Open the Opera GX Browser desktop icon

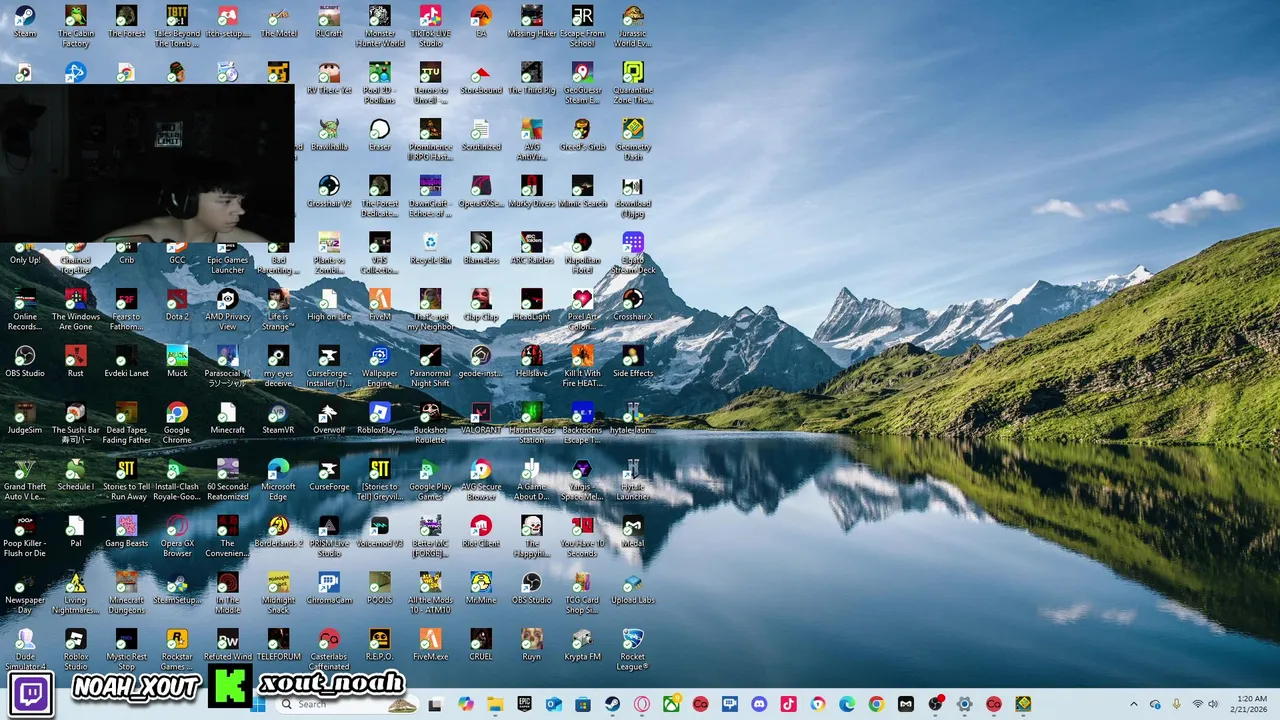coord(177,537)
